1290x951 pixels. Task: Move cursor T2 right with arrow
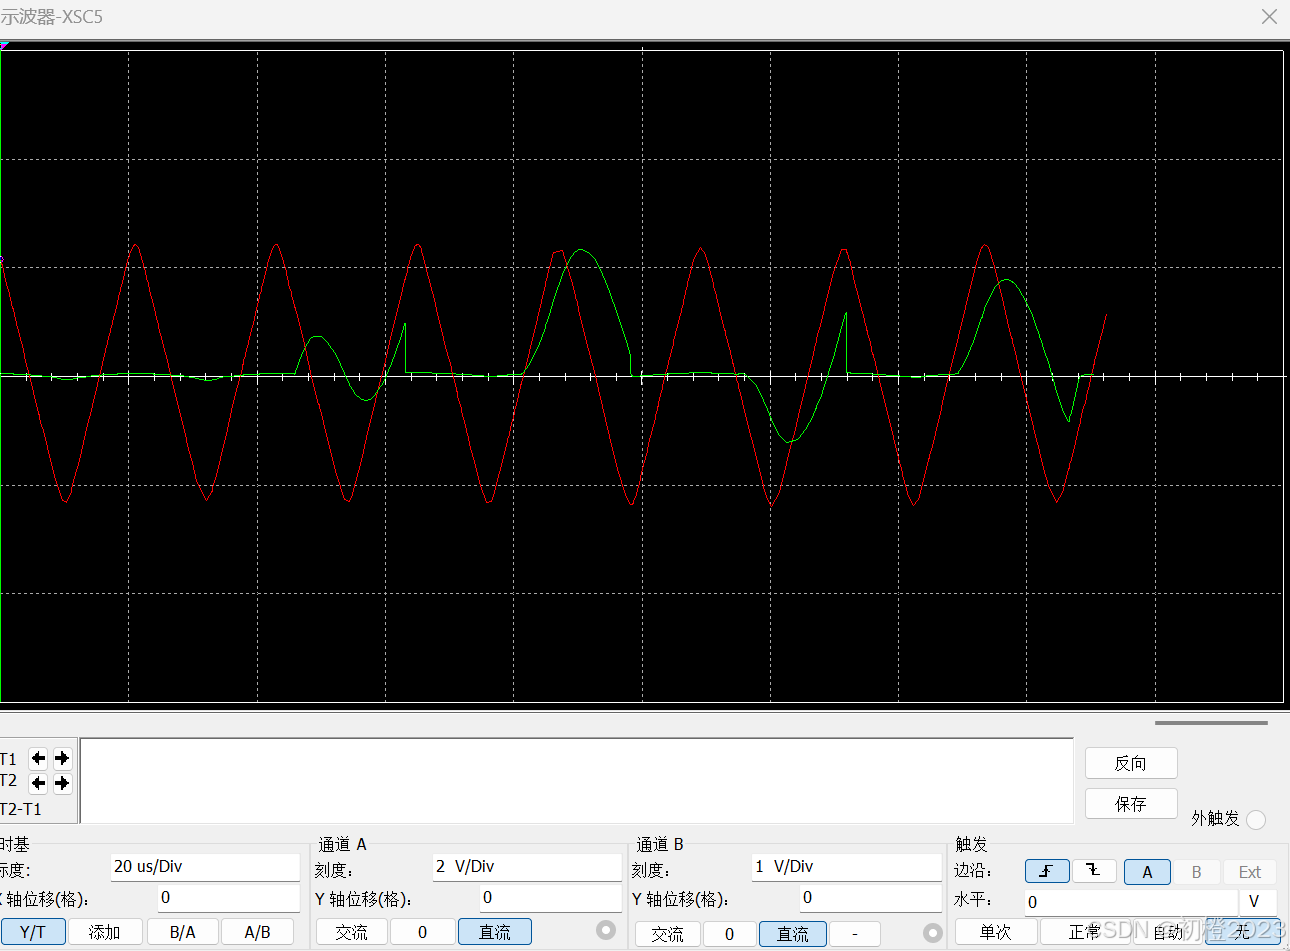(x=62, y=782)
